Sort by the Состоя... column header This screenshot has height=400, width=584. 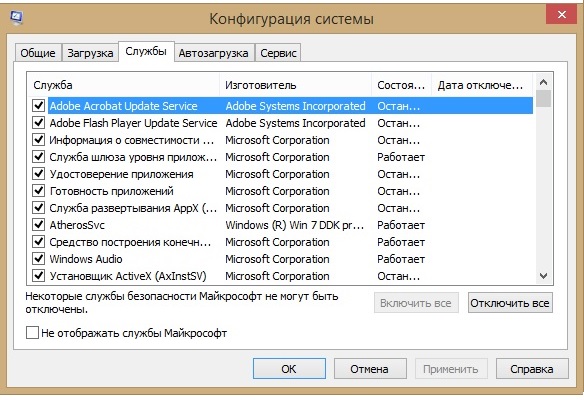coord(401,85)
